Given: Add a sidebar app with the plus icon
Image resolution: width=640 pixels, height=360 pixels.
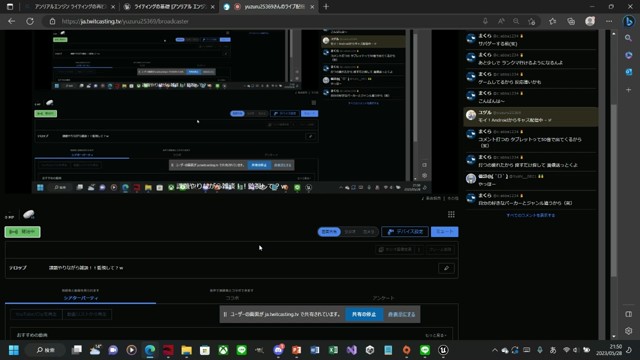Looking at the screenshot, I should click(629, 89).
